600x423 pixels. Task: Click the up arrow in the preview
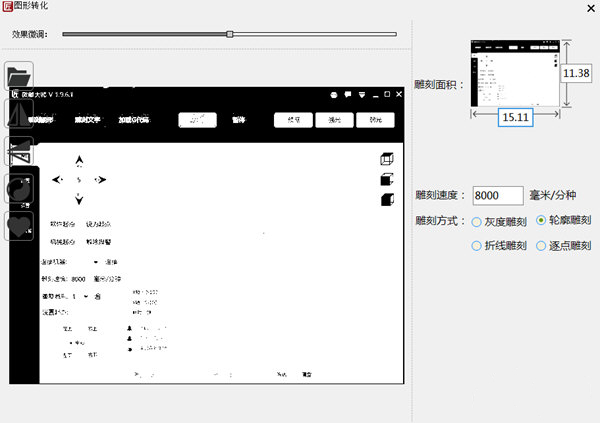(79, 160)
